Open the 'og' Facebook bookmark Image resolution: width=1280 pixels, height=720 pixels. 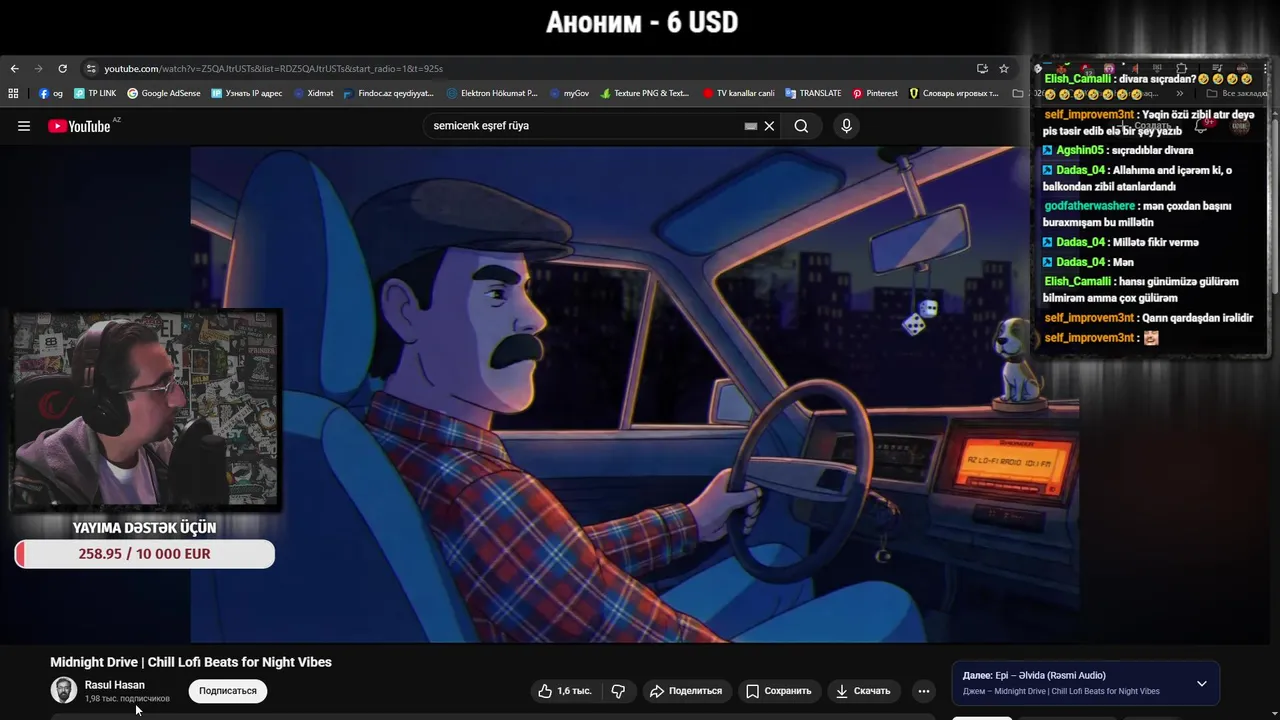51,93
